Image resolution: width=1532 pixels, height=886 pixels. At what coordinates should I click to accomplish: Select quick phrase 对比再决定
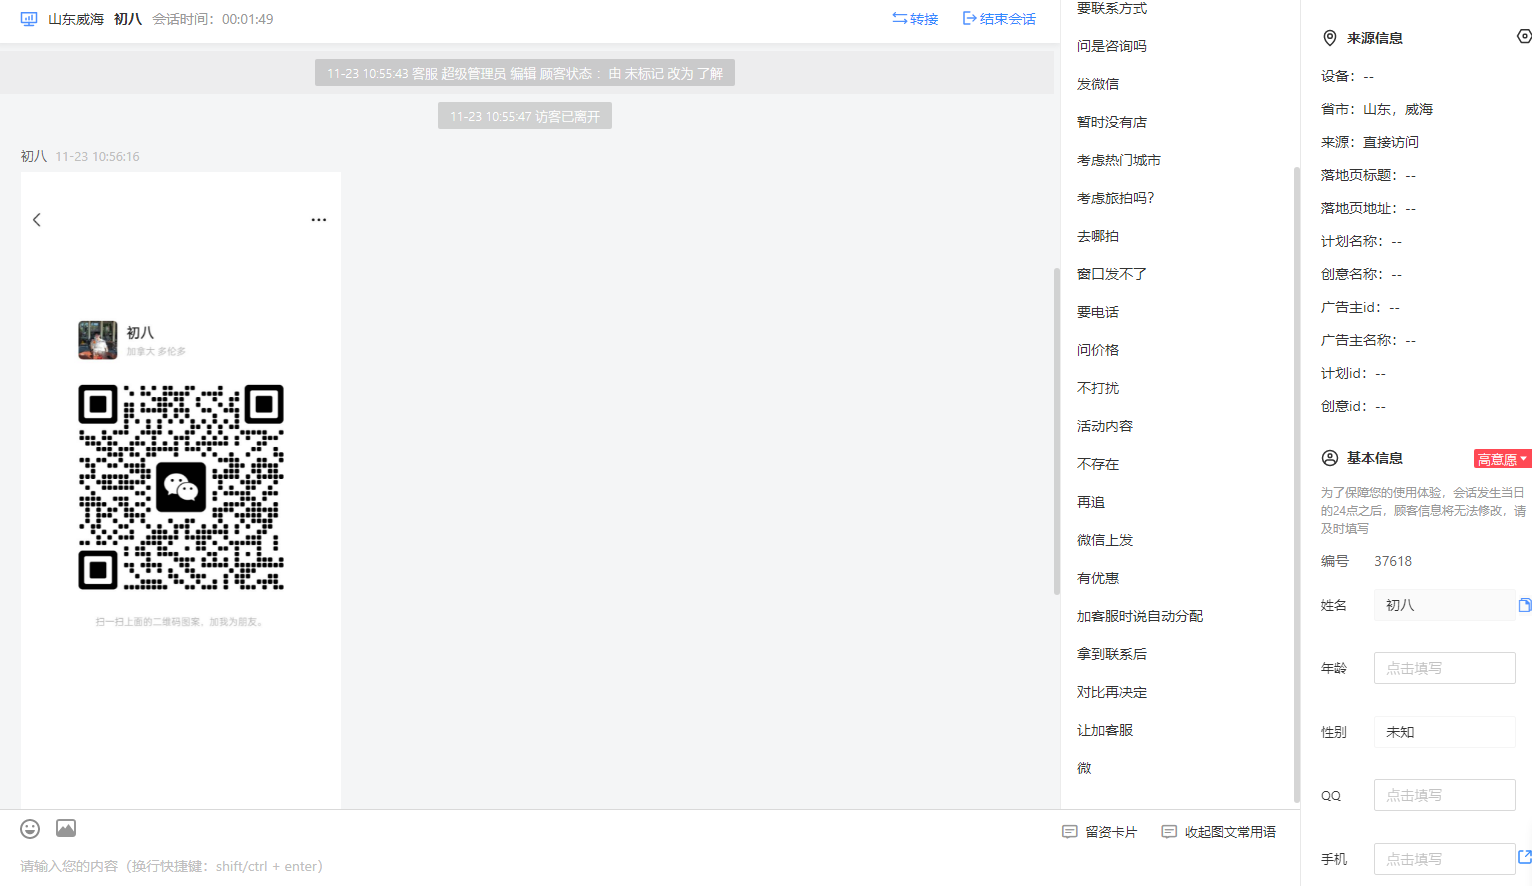tap(1112, 692)
